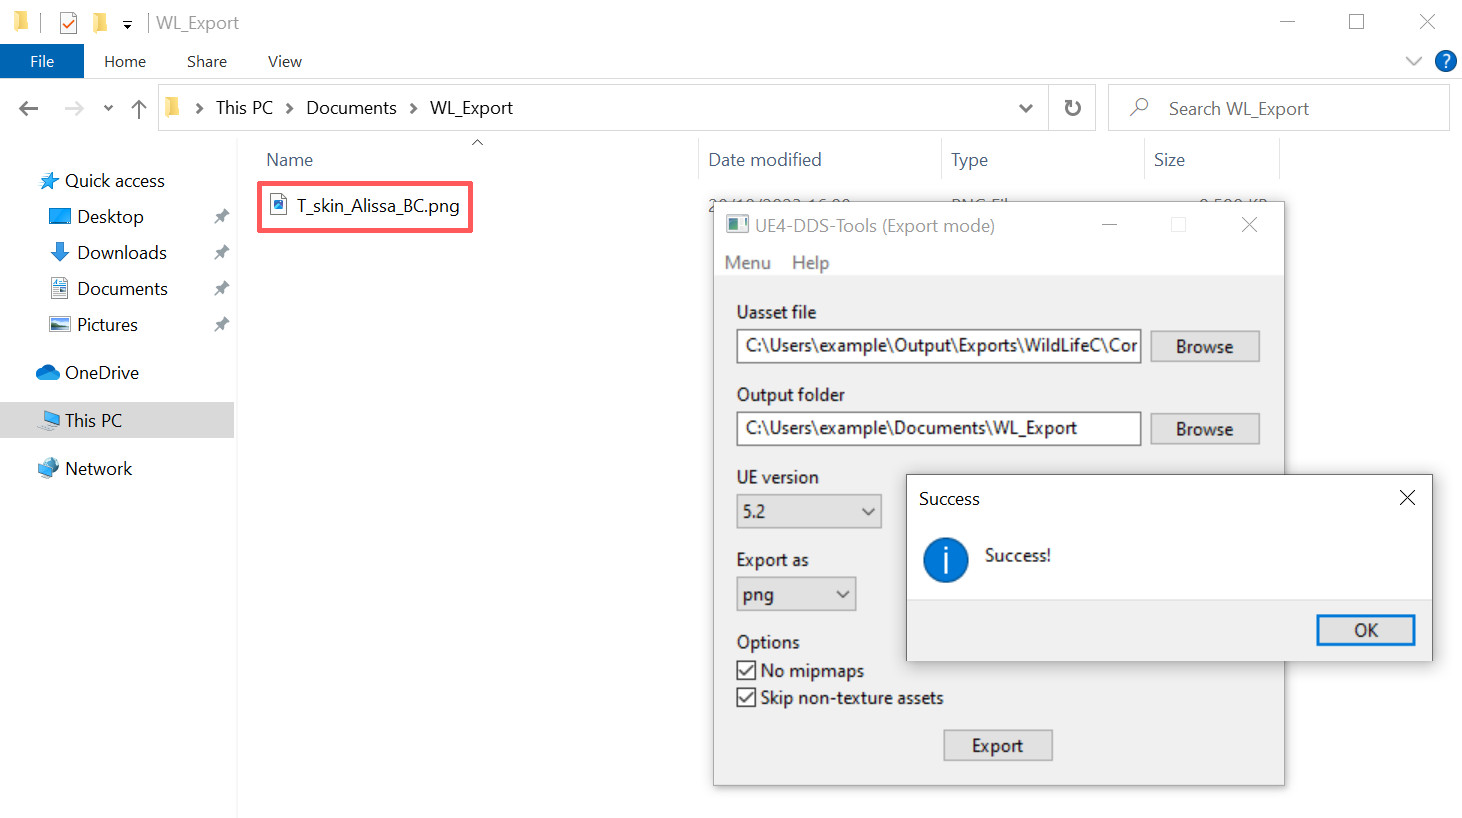This screenshot has width=1462, height=818.
Task: Uncheck the No mipmaps option
Action: (746, 671)
